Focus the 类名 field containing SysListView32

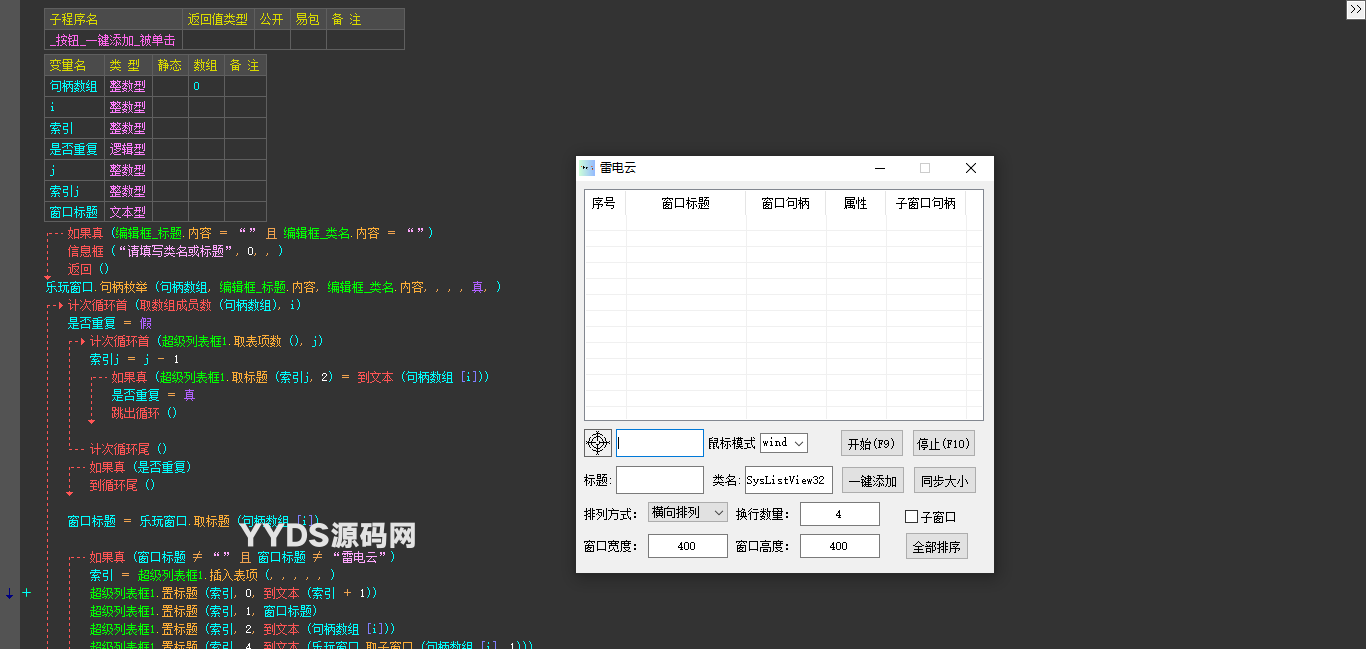tap(788, 480)
